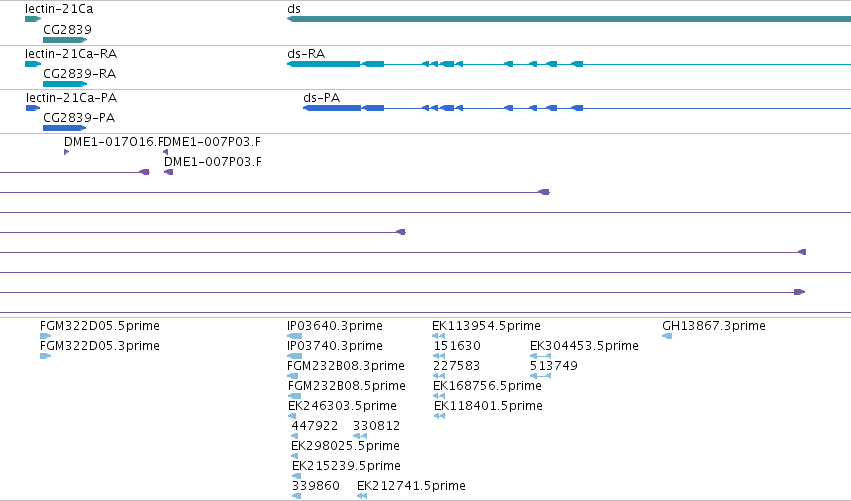
Task: Click the lectin-21Ca-PA protein label
Action: [x=72, y=97]
